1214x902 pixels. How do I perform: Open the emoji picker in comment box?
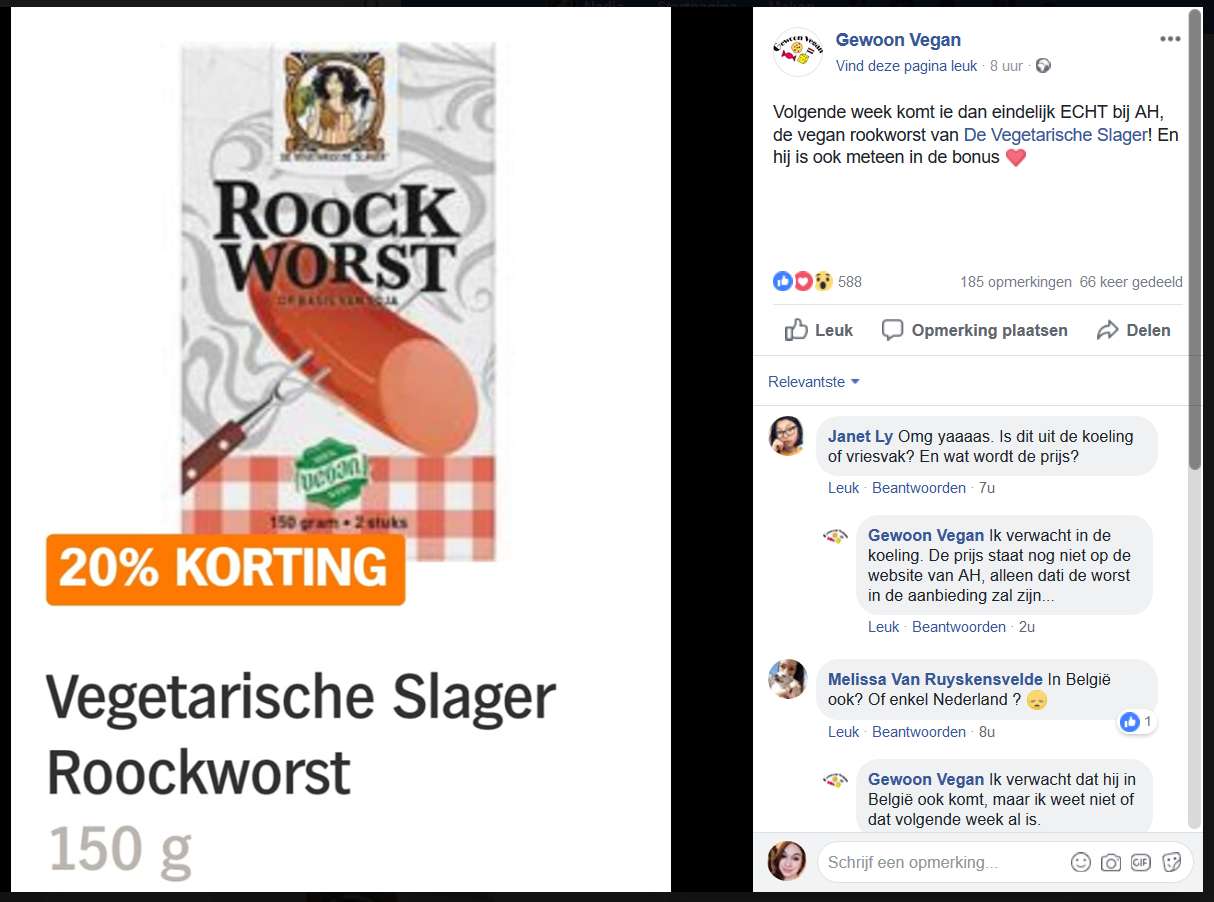click(x=1081, y=862)
